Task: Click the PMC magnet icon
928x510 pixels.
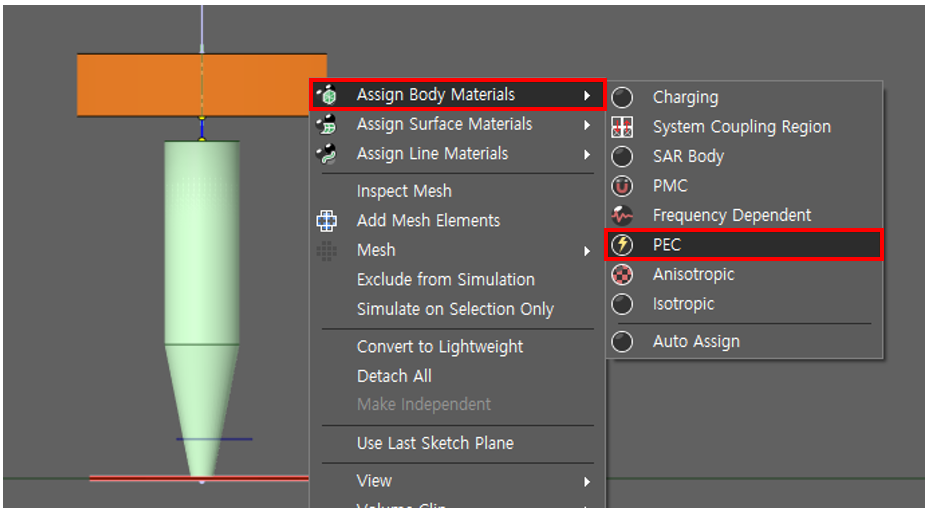Action: point(623,186)
